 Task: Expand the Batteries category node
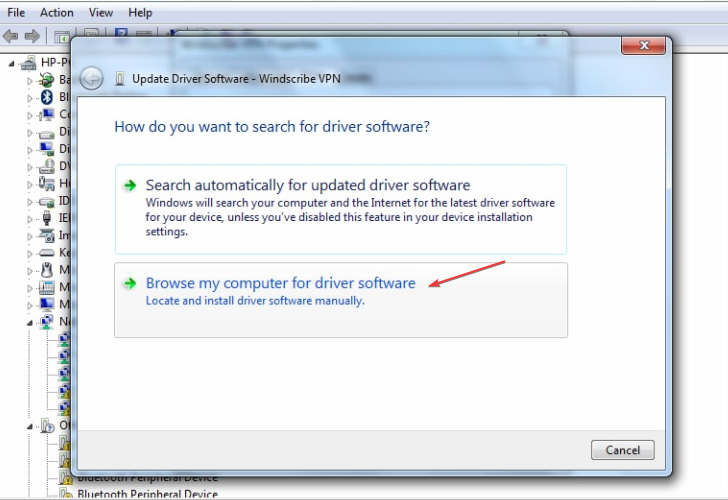click(30, 81)
